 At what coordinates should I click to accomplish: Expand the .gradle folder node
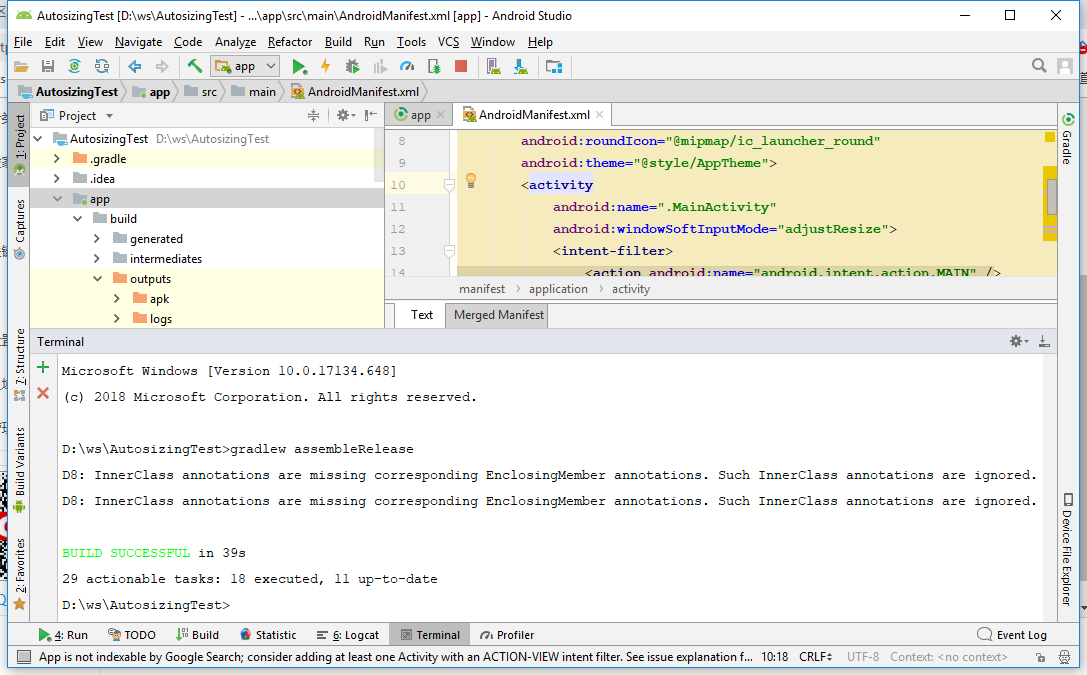pos(57,159)
